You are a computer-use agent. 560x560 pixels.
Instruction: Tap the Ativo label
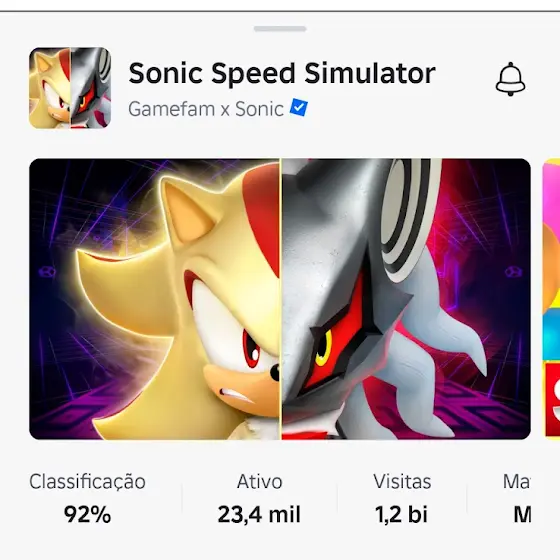(259, 481)
